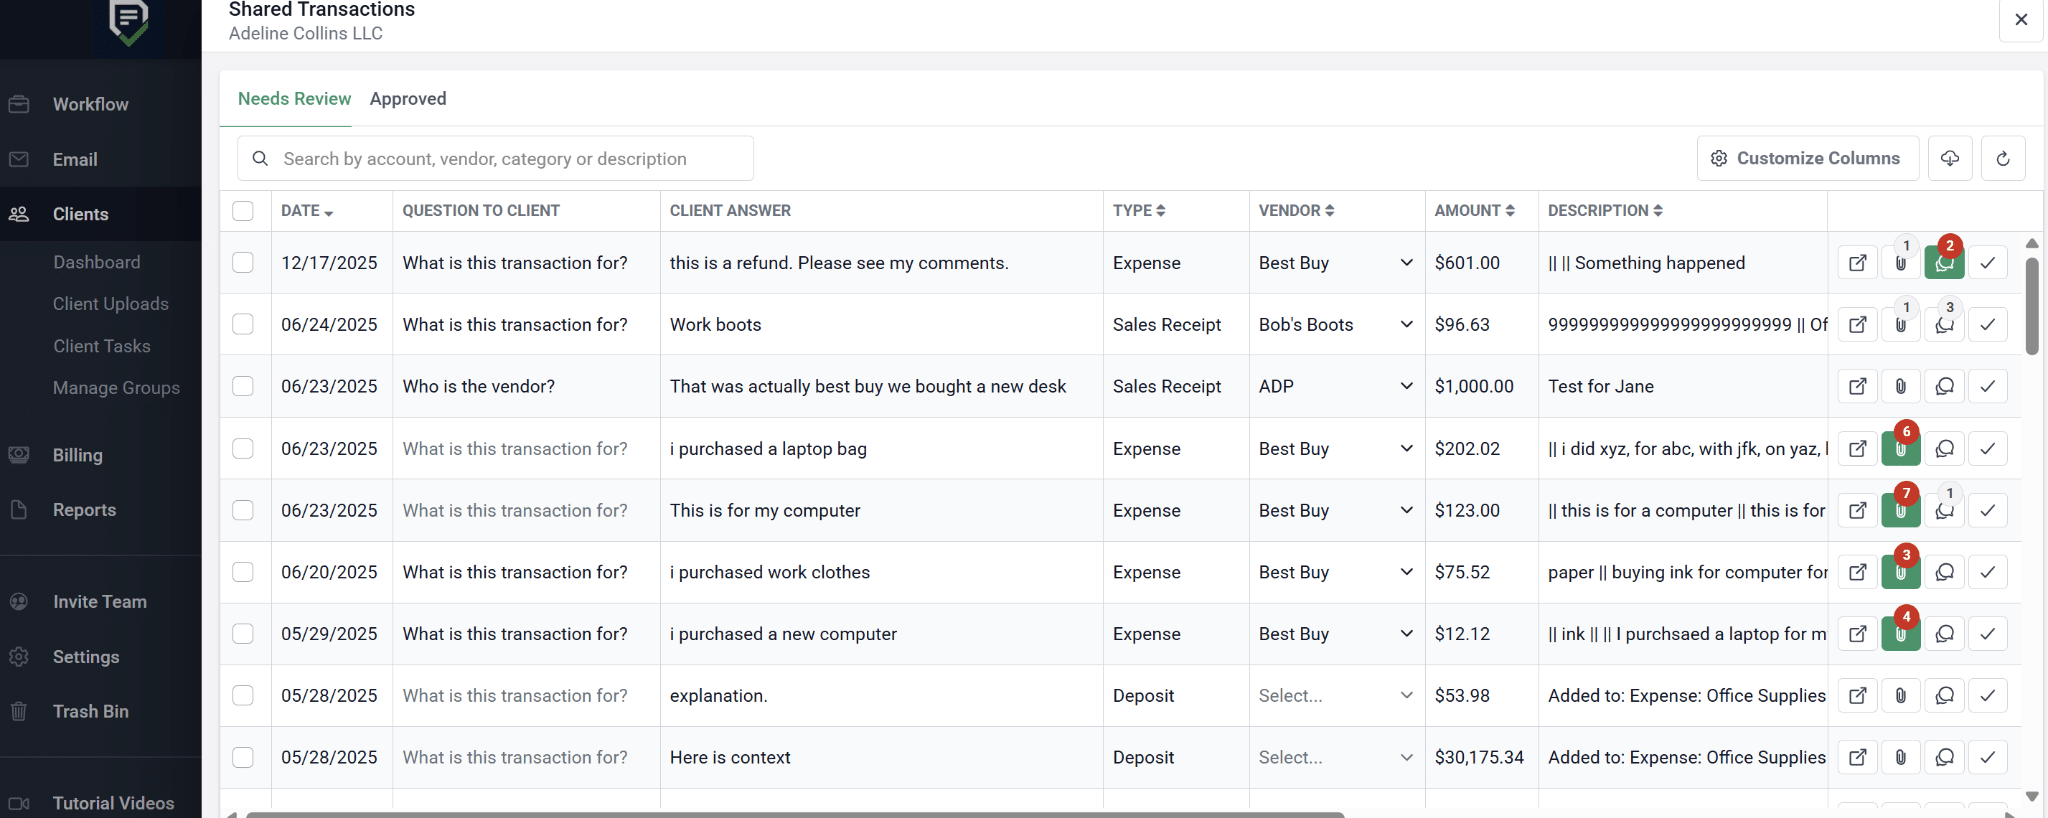The height and width of the screenshot is (818, 2048).
Task: Open external link for ADP transaction
Action: pos(1857,386)
